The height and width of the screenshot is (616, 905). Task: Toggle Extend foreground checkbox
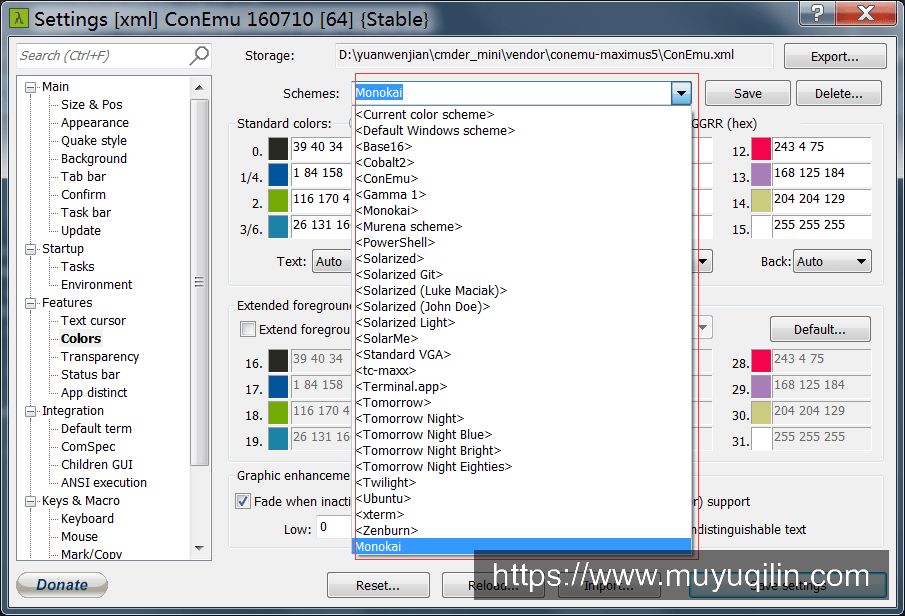[x=248, y=329]
